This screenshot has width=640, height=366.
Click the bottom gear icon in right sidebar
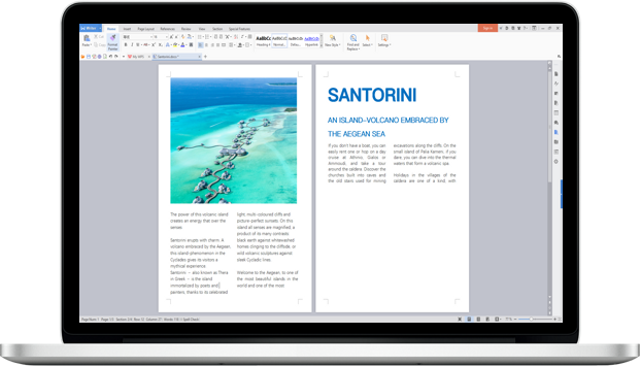[x=556, y=162]
